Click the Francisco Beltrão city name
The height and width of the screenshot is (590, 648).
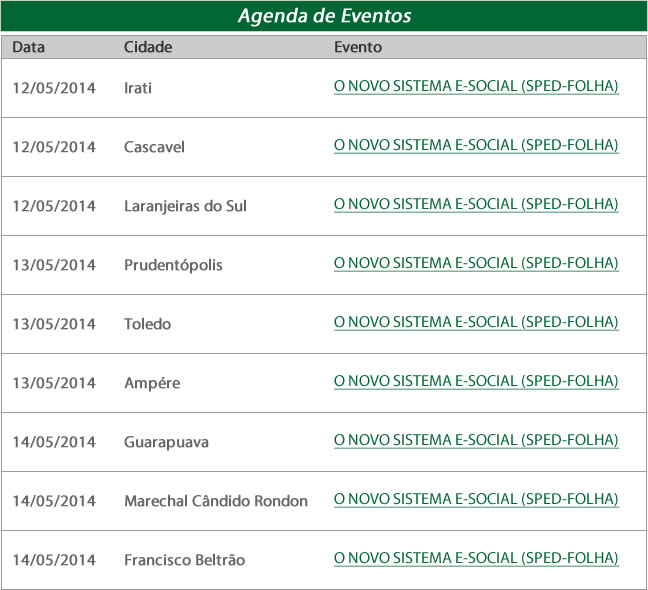[x=184, y=560]
